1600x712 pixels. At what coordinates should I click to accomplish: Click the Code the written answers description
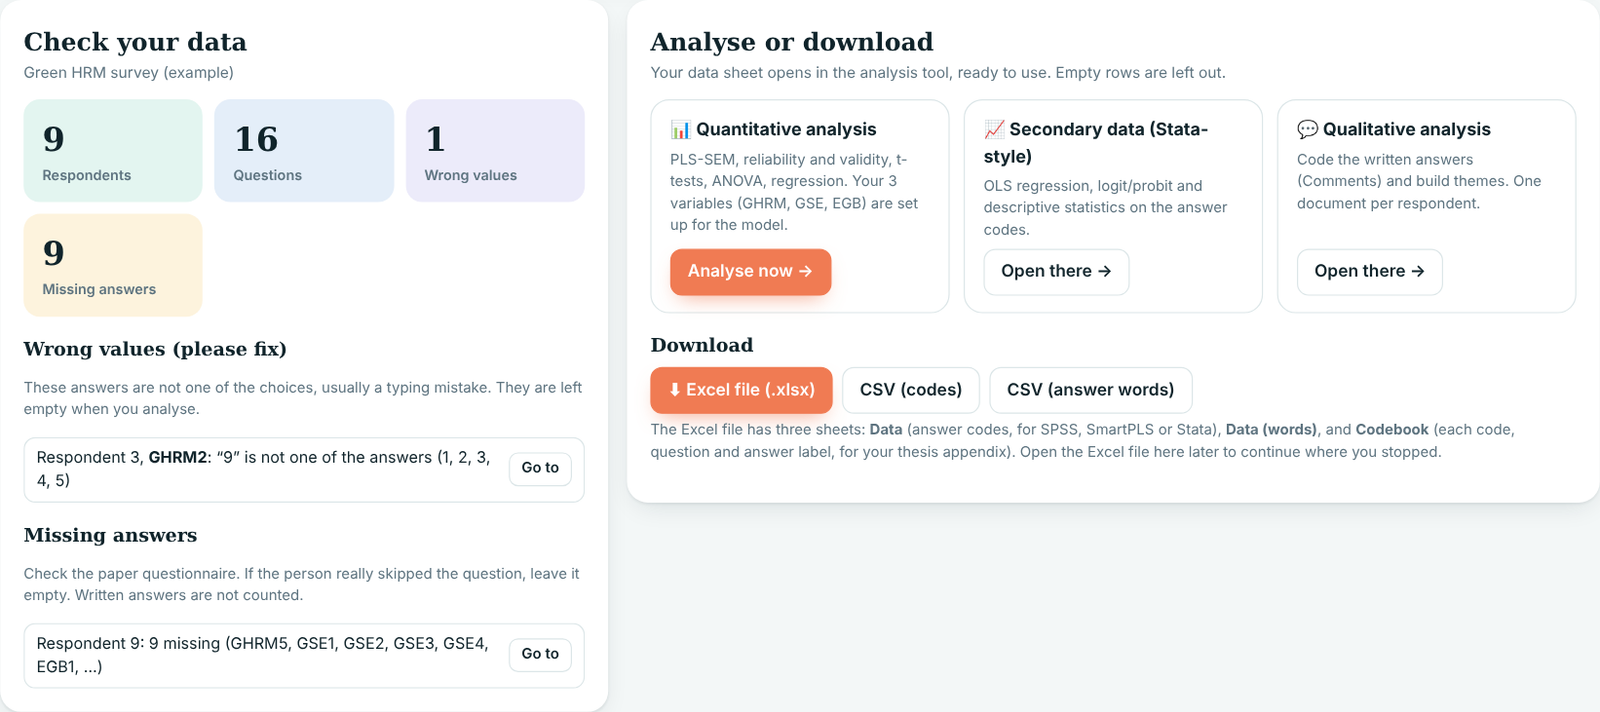click(x=1419, y=181)
